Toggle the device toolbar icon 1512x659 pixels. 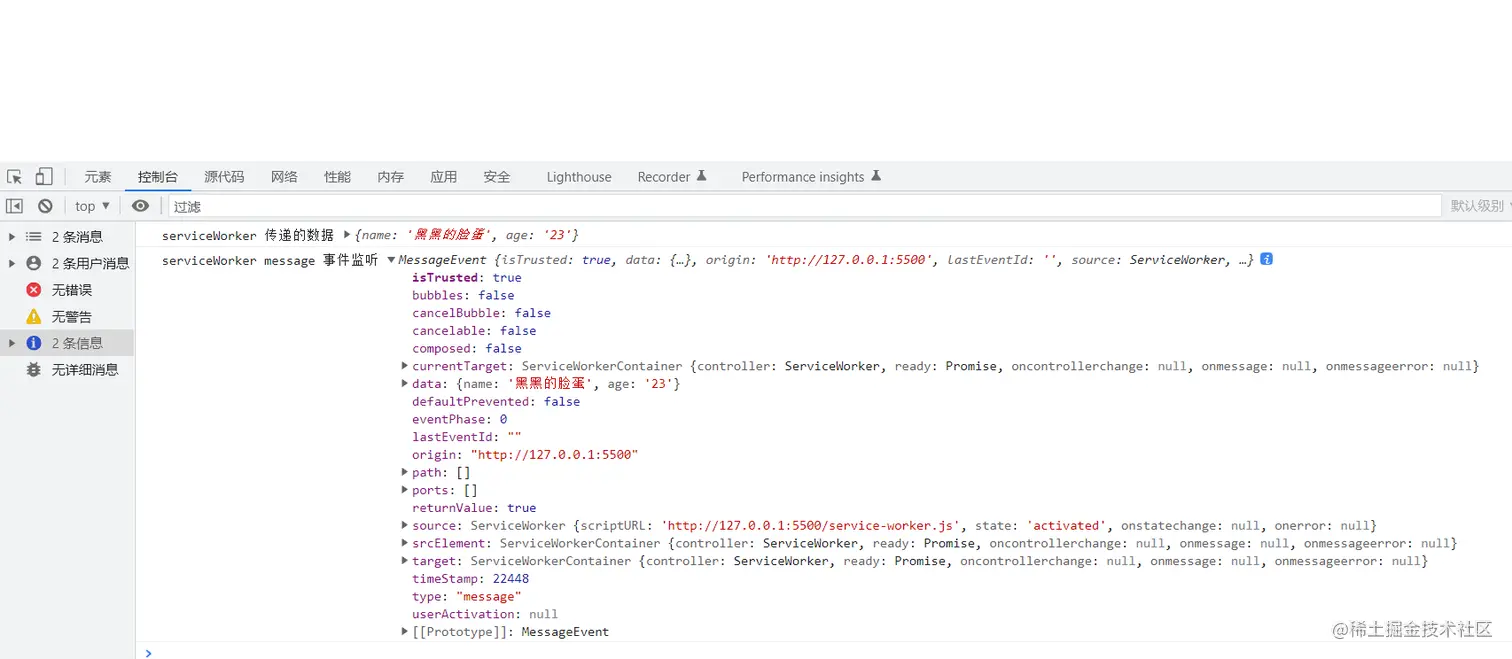coord(44,177)
